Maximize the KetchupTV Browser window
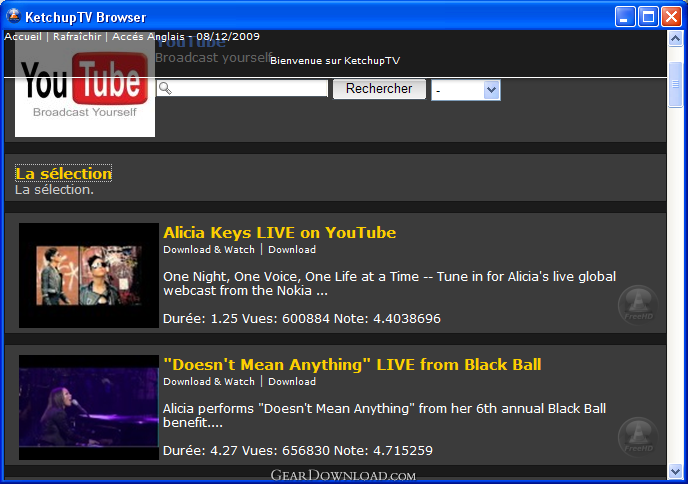Viewport: 688px width, 484px height. (648, 17)
